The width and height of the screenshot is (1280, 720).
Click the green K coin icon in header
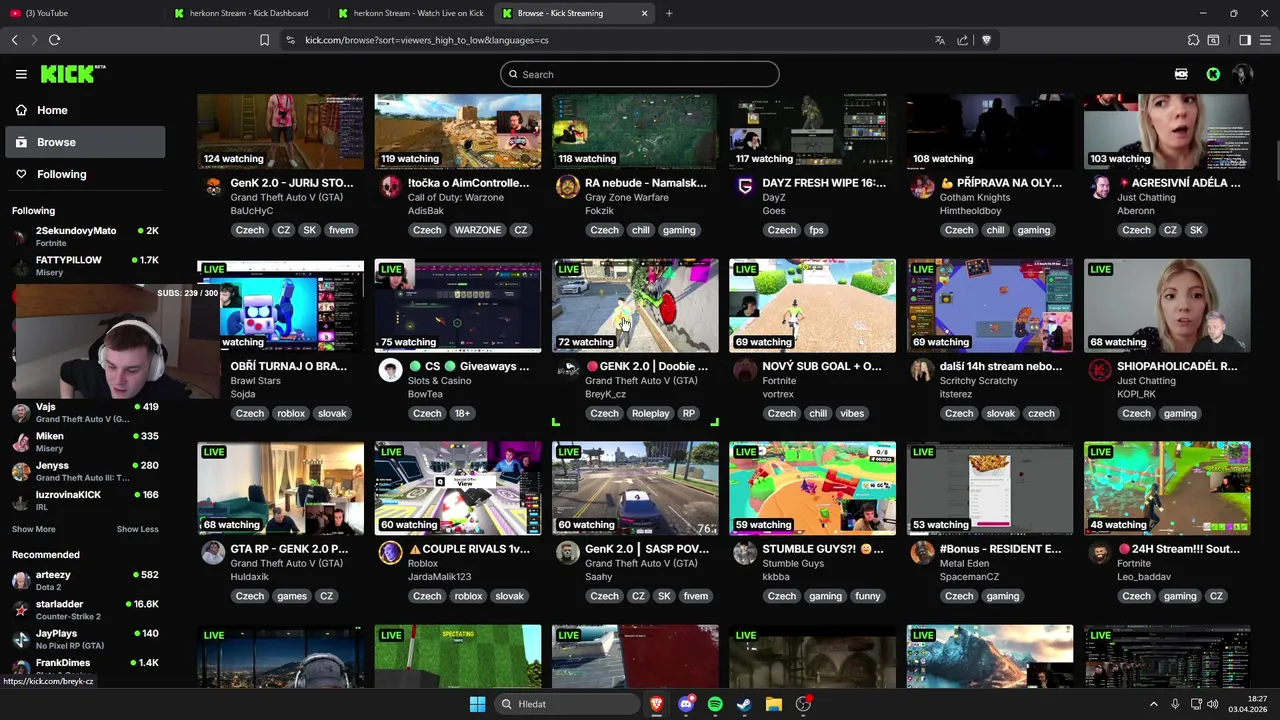[1213, 74]
